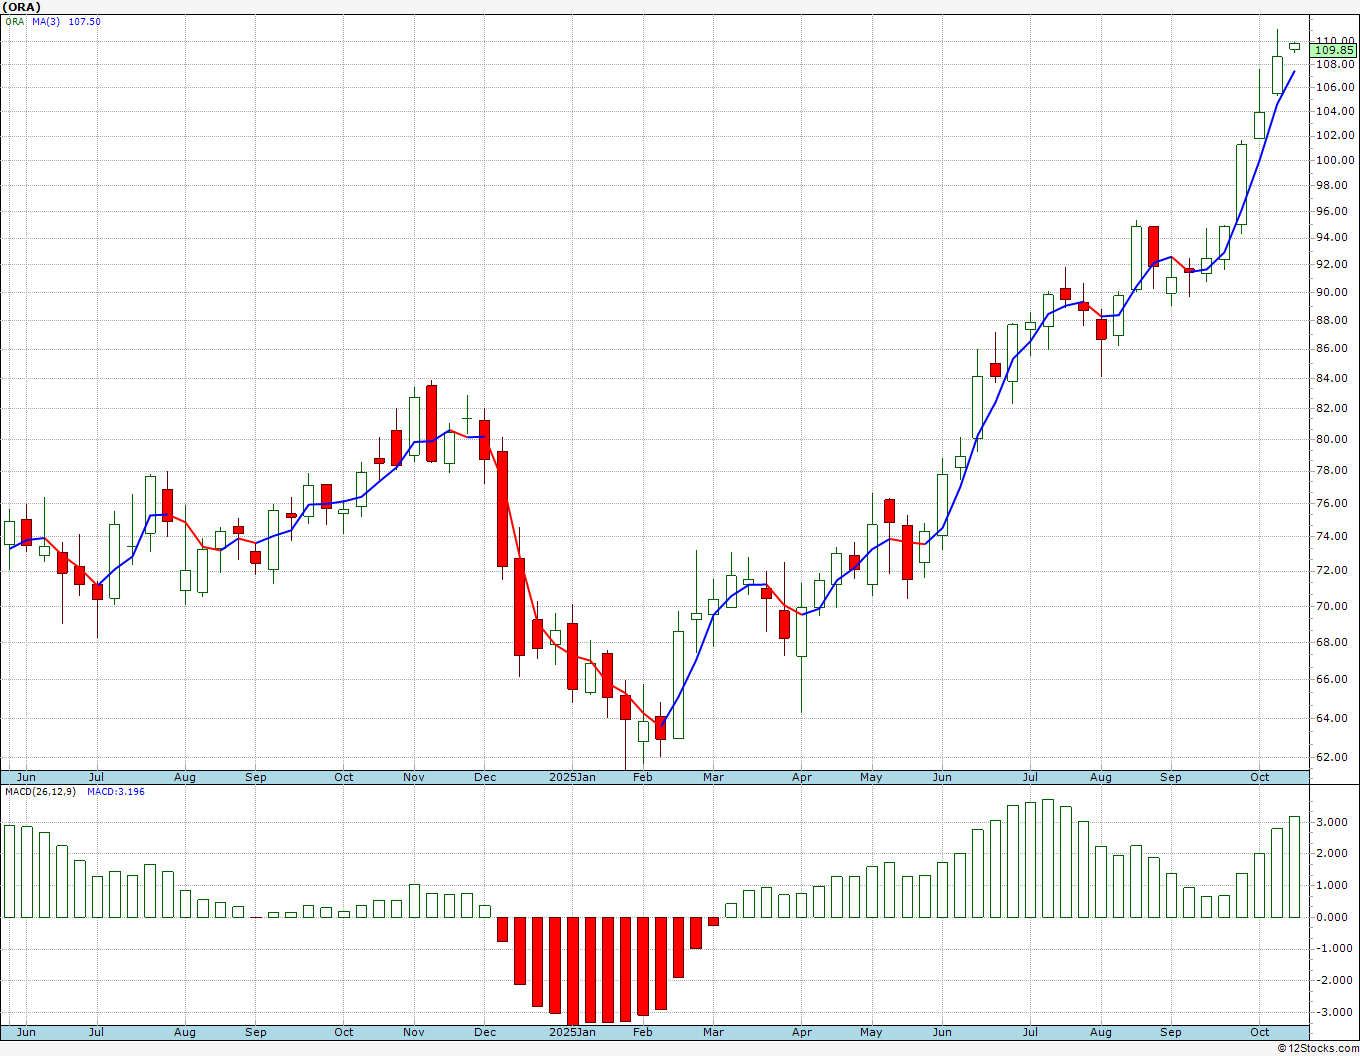
Task: Click the 108.00 price axis label
Action: [x=1335, y=65]
